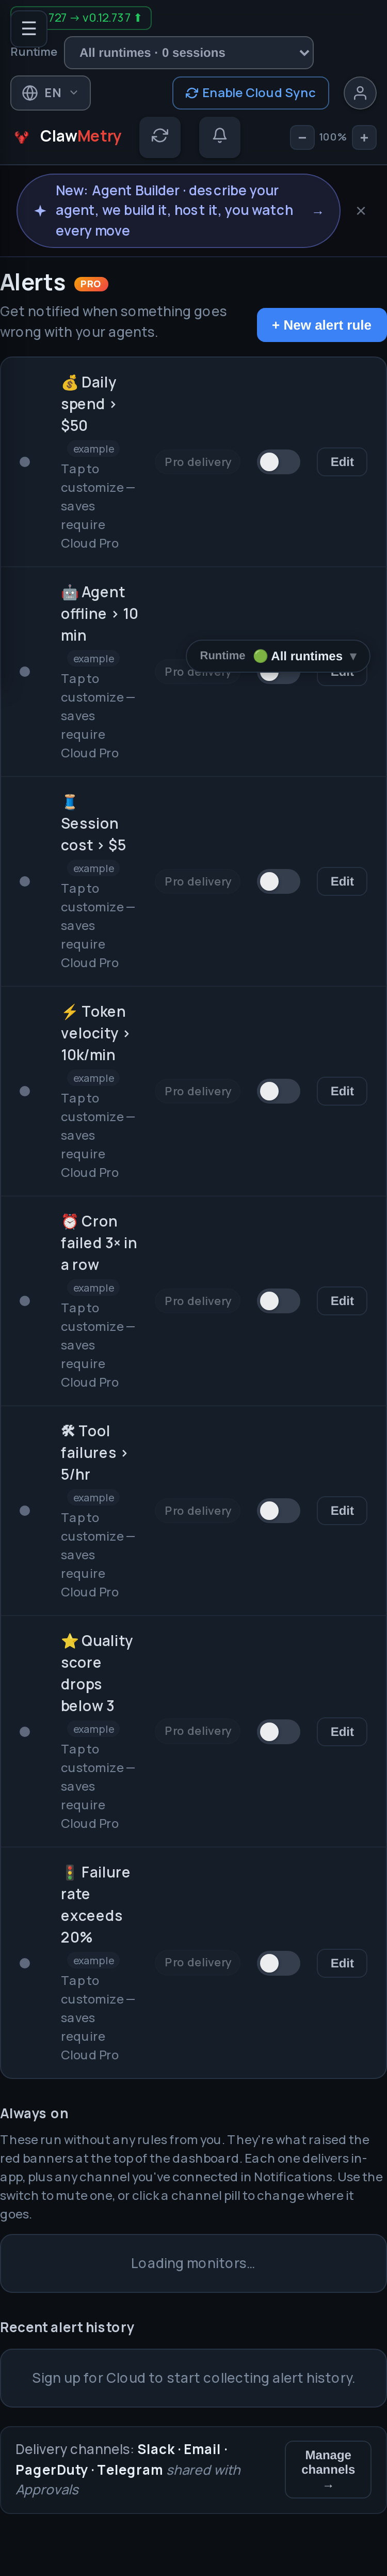Open the All runtimes sessions dropdown

(189, 53)
